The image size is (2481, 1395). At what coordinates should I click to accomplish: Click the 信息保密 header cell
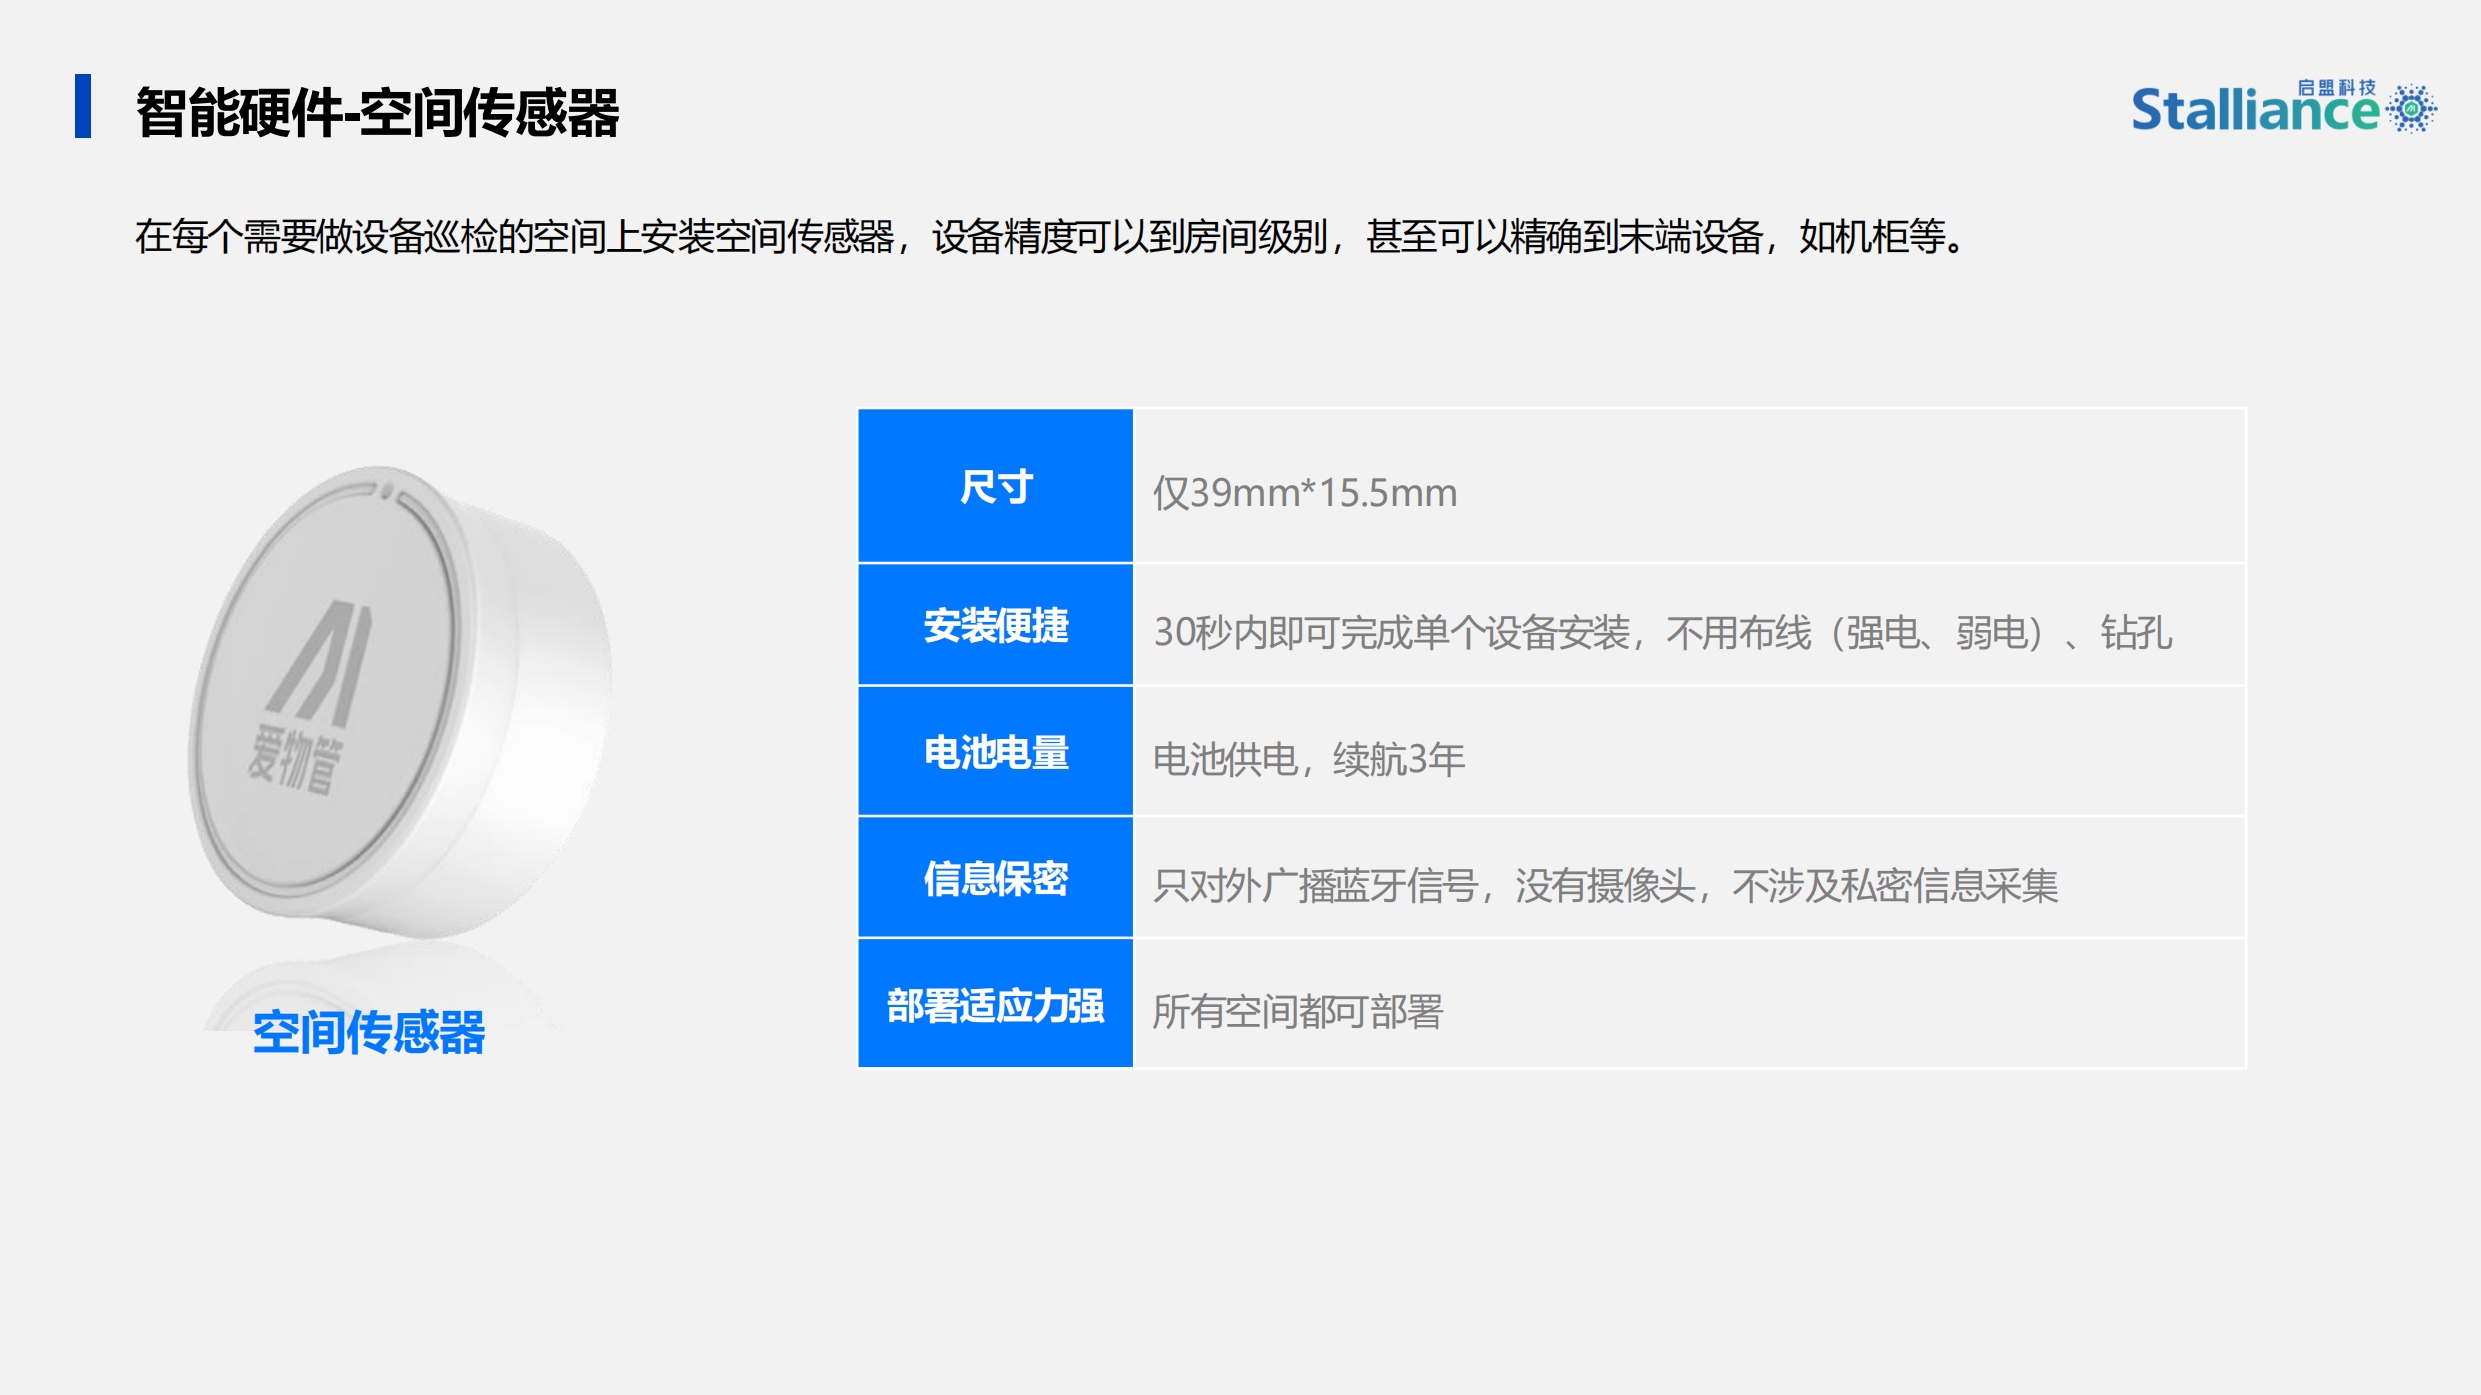[x=995, y=878]
